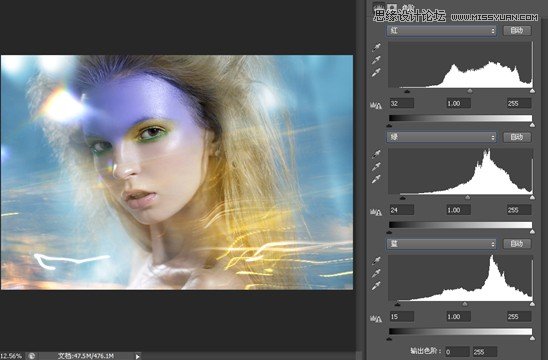Screen dimensions: 548x360
Task: Pick the black point eyedropper in blue levels
Action: pos(376,260)
